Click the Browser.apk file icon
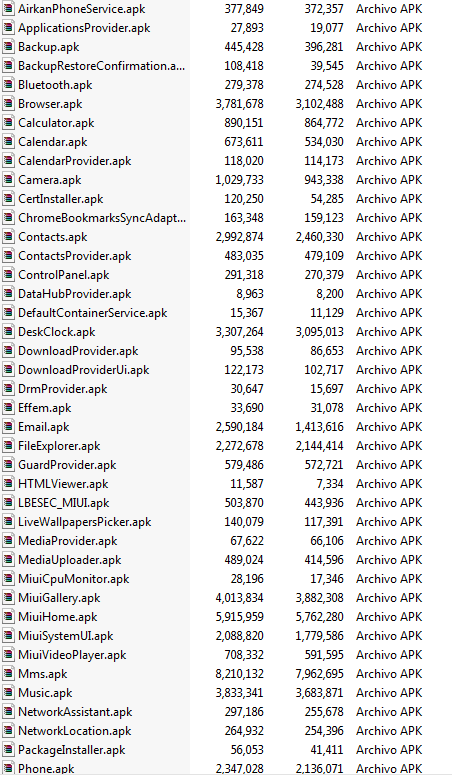 8,104
